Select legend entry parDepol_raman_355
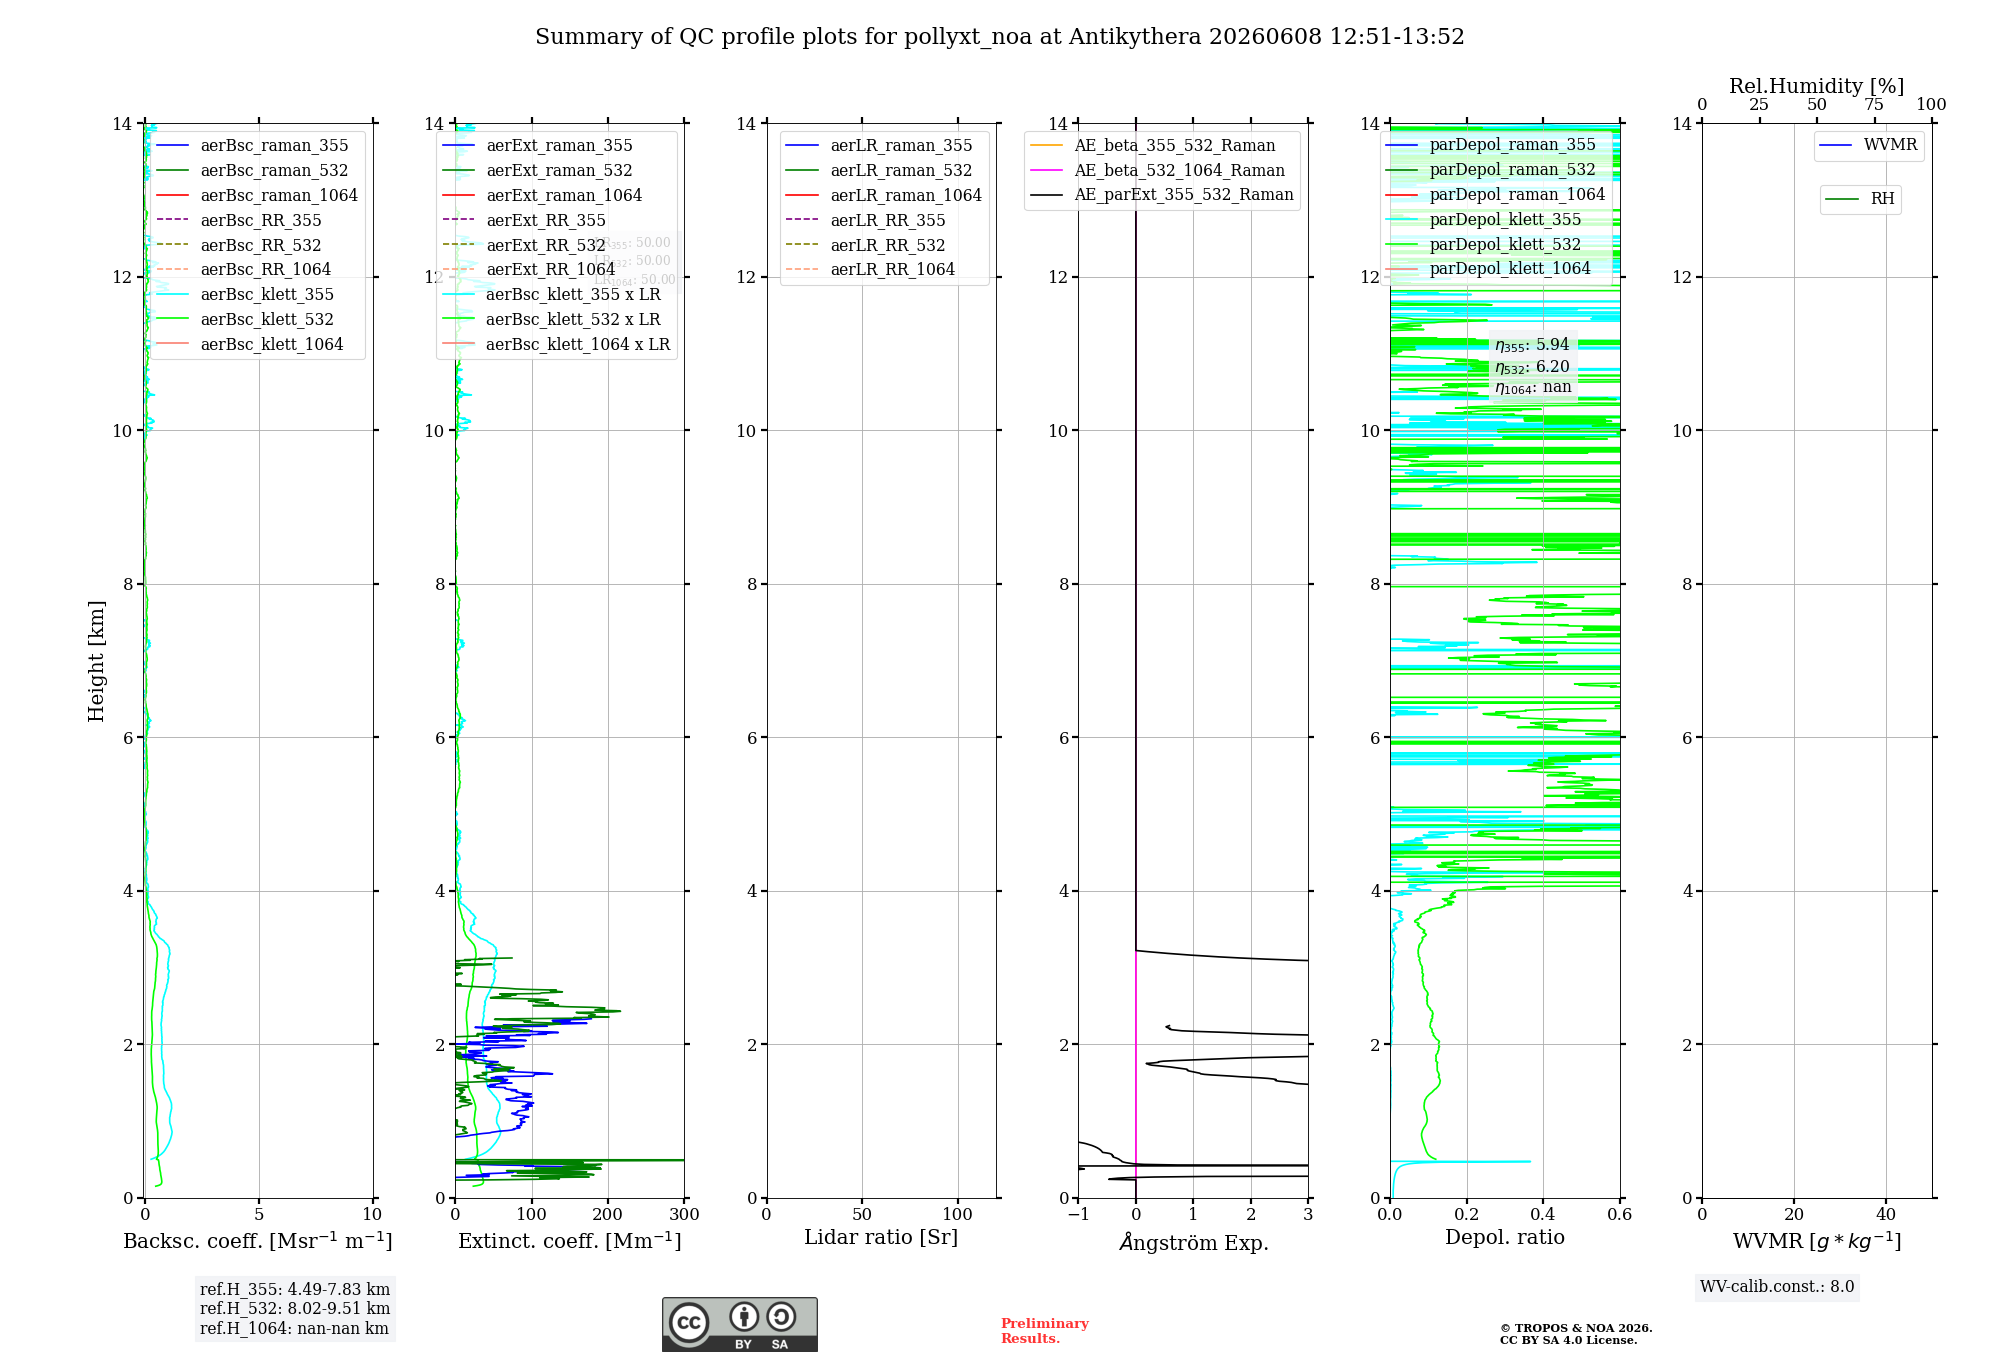Viewport: 2000px width, 1360px height. click(x=1491, y=145)
